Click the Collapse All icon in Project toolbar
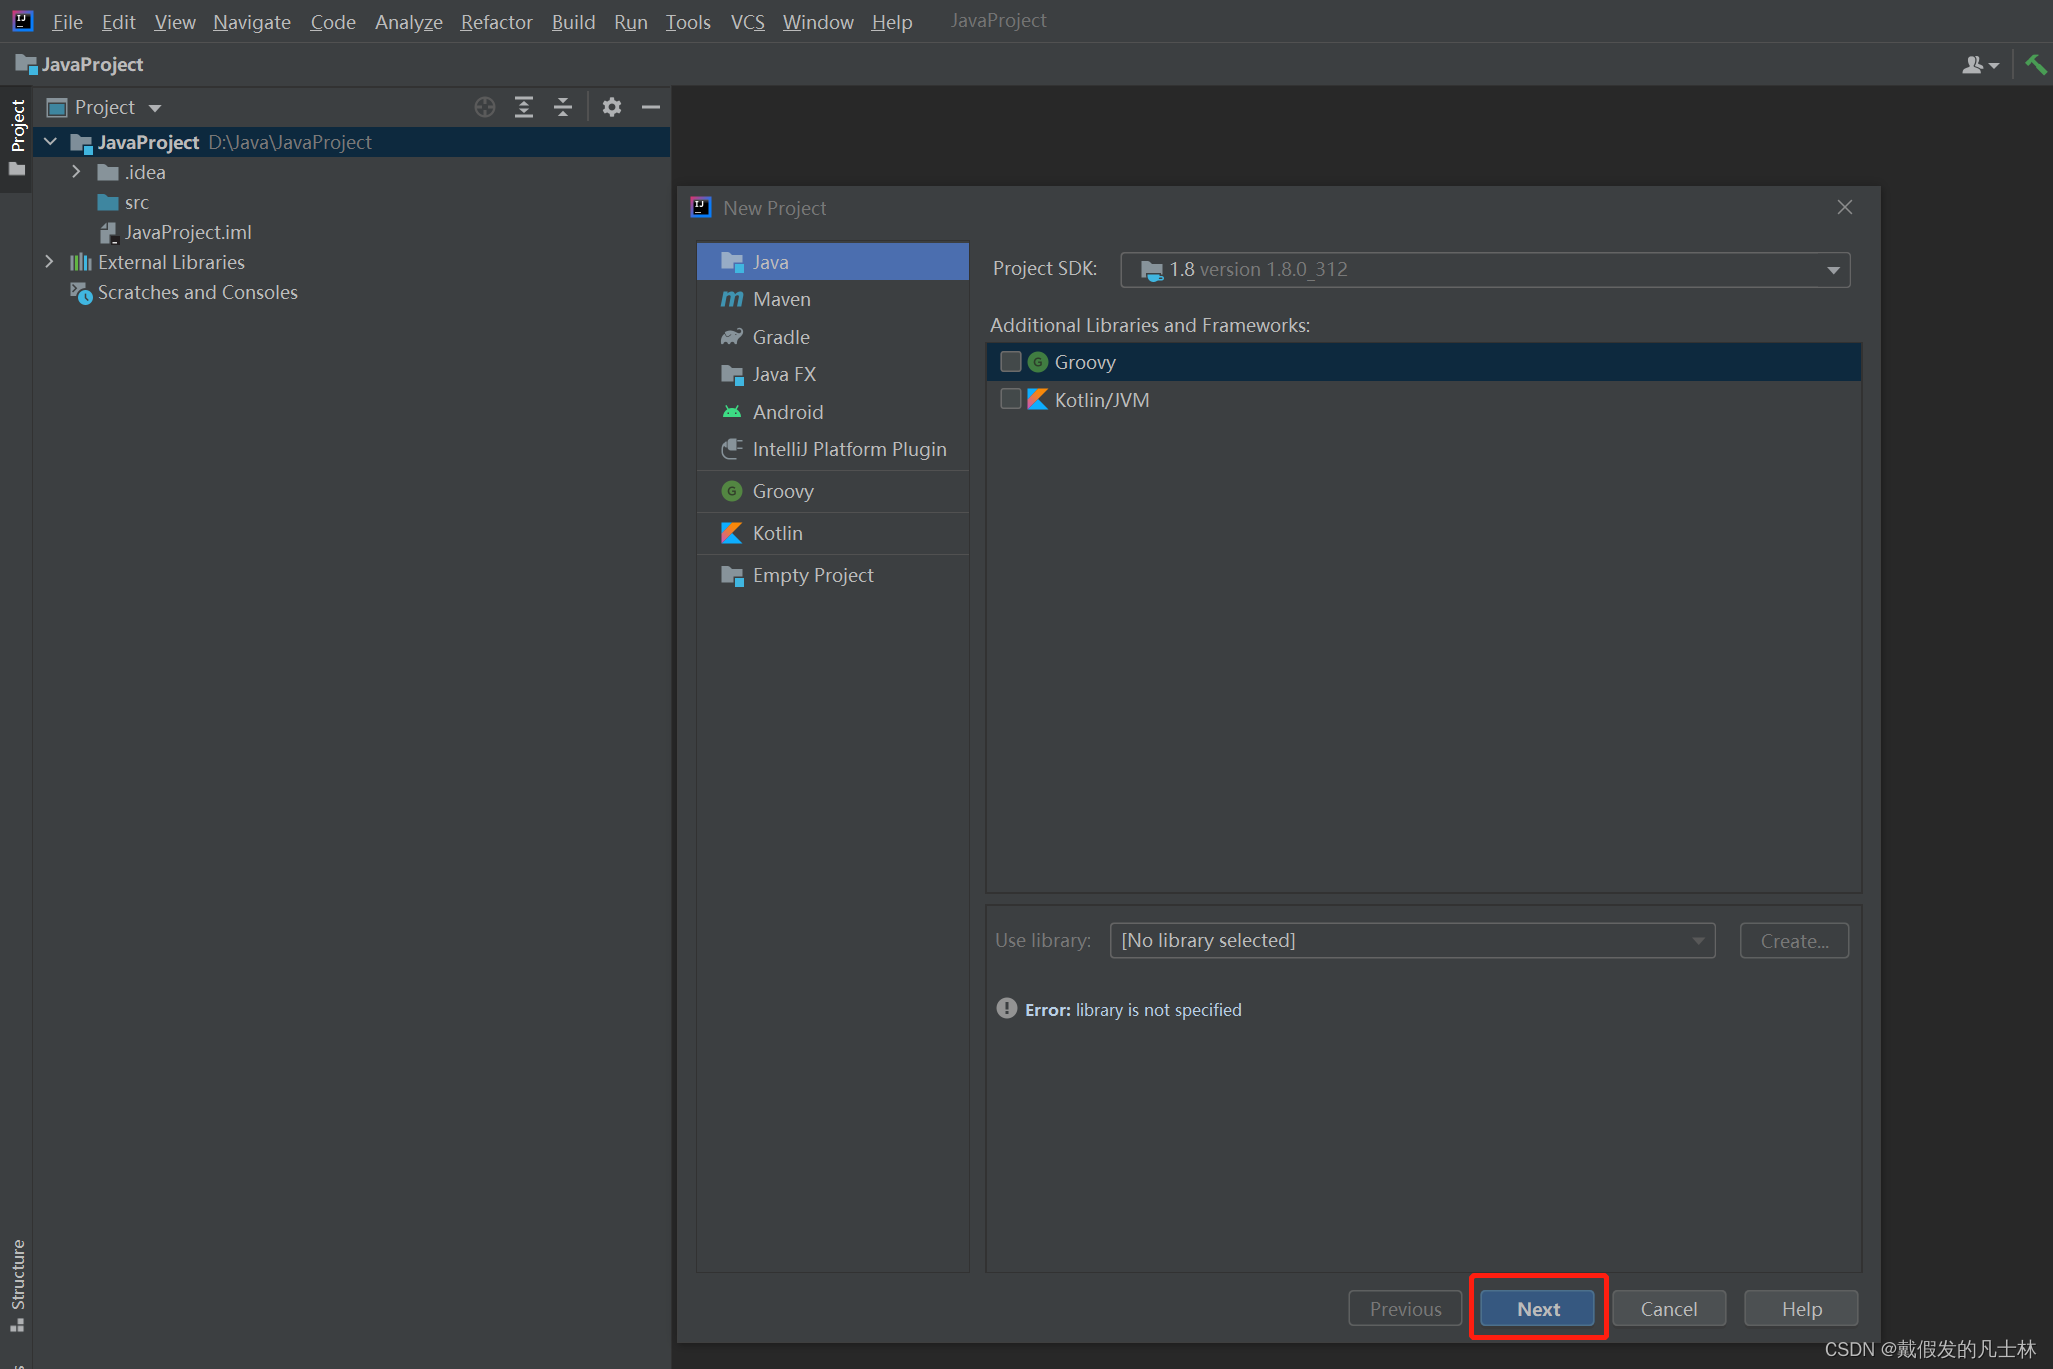This screenshot has width=2053, height=1369. pos(563,107)
